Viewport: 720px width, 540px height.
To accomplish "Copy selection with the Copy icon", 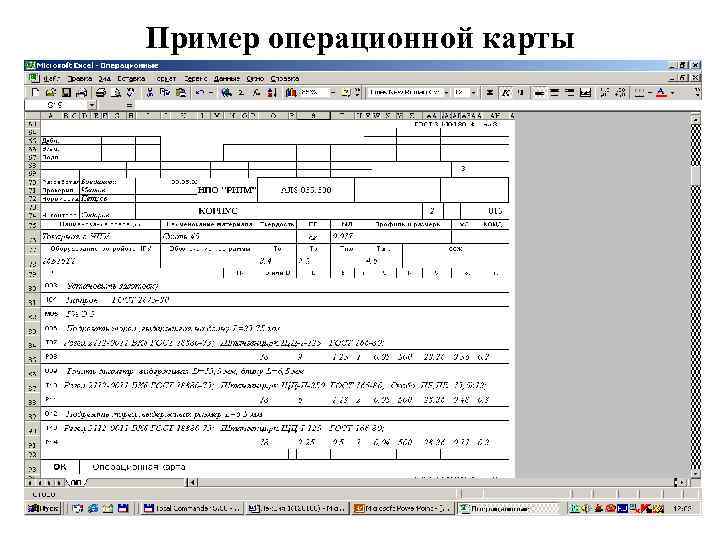I will (165, 93).
